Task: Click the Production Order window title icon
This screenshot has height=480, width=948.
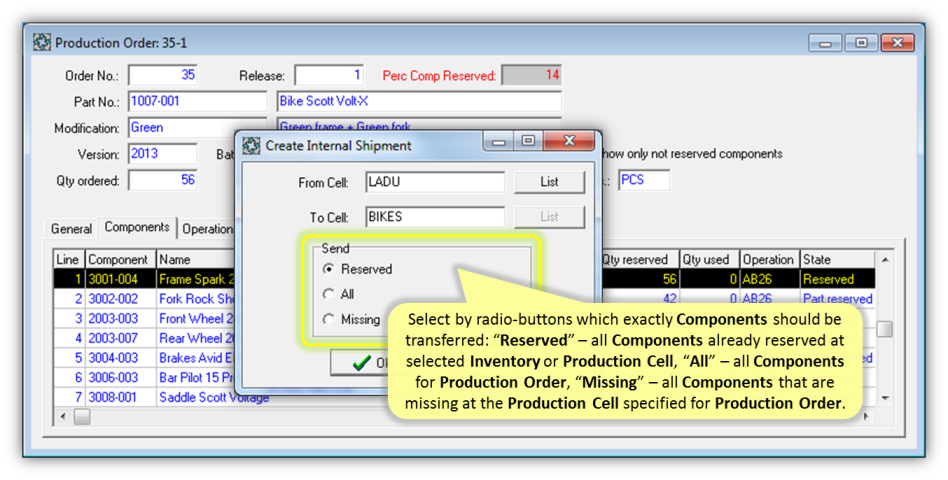Action: point(42,43)
